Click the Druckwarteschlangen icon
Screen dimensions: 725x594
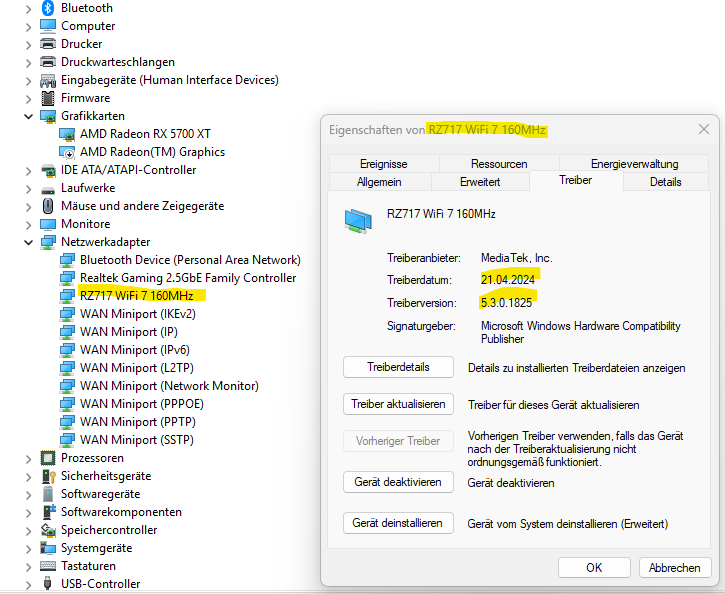48,62
